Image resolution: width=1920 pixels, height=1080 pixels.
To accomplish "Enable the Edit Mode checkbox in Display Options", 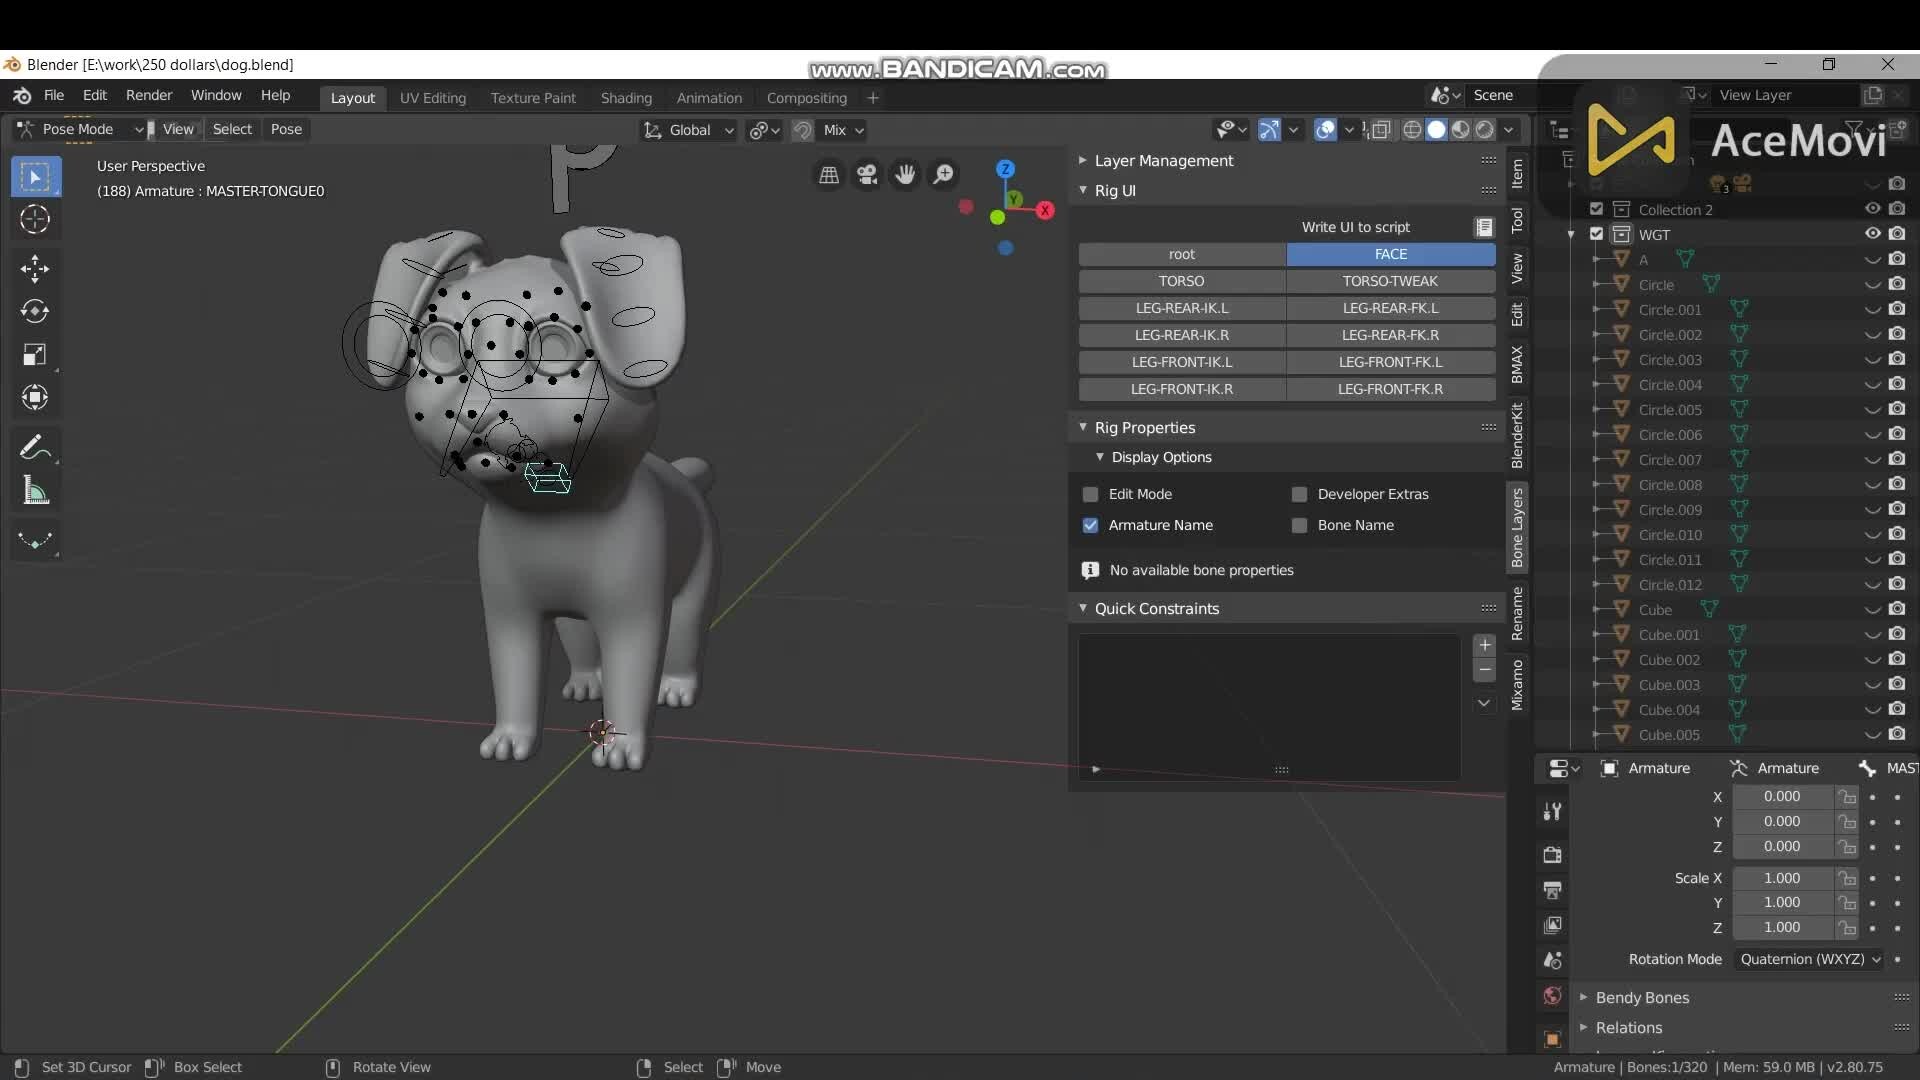I will 1090,494.
